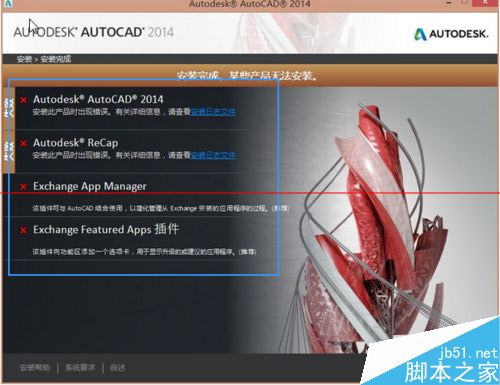This screenshot has width=500, height=385.
Task: Click the AutoCAD icon in the title bar
Action: [x=7, y=4]
